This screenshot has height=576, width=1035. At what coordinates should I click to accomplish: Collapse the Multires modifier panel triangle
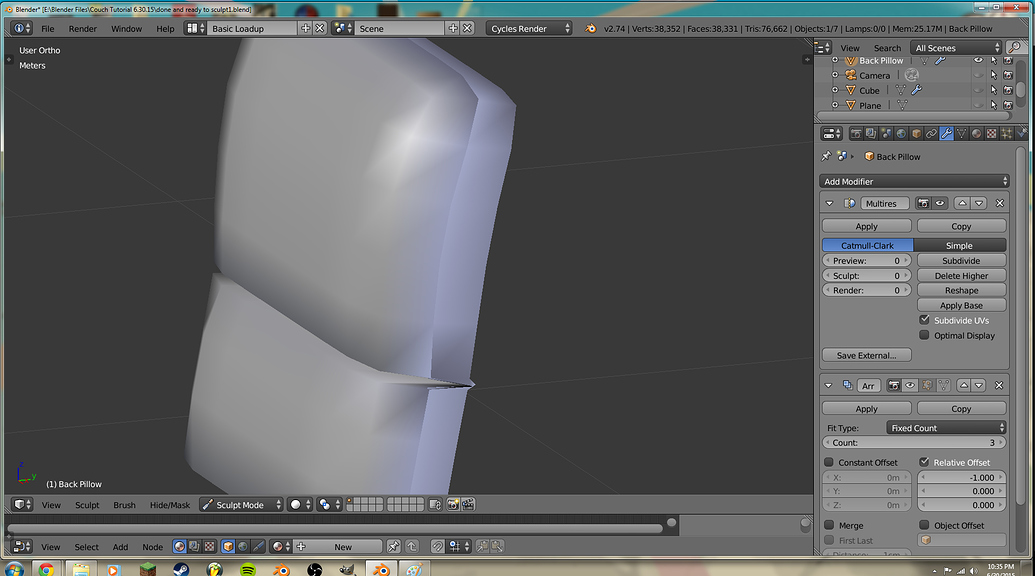point(830,203)
